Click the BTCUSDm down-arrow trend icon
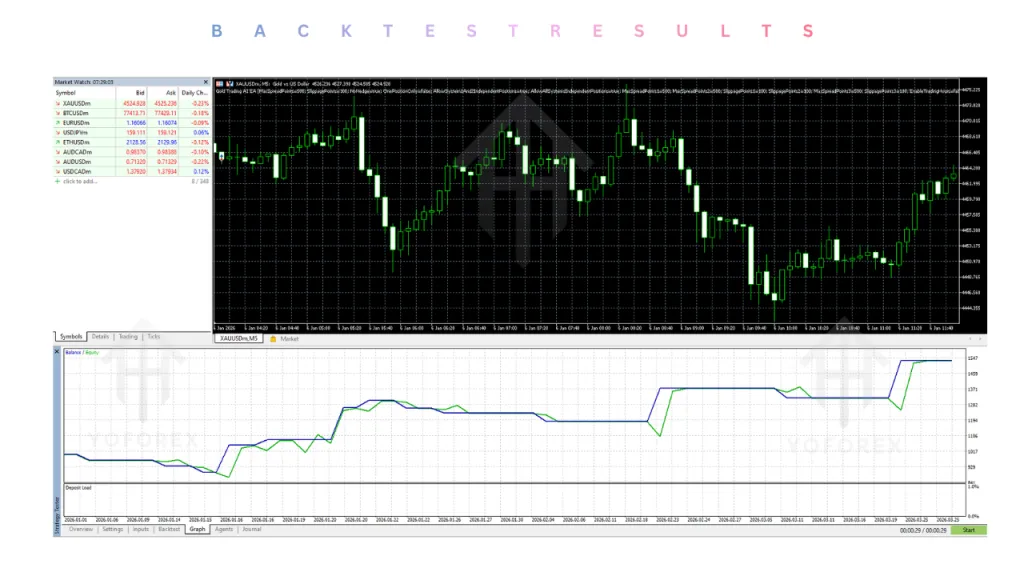Image resolution: width=1024 pixels, height=576 pixels. (57, 113)
